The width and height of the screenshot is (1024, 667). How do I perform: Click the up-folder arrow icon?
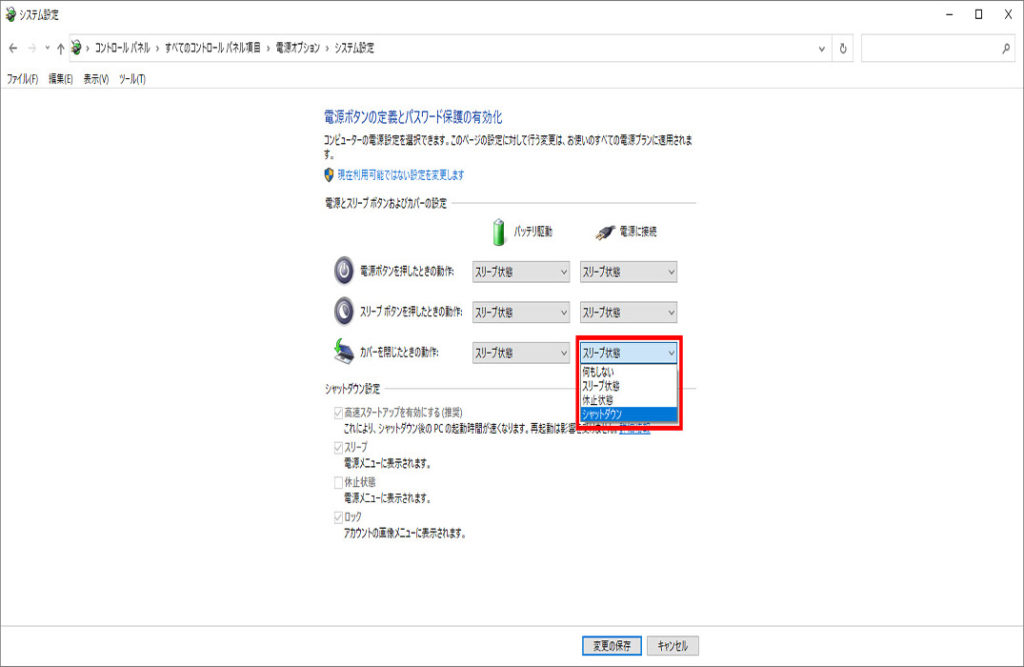pyautogui.click(x=60, y=48)
